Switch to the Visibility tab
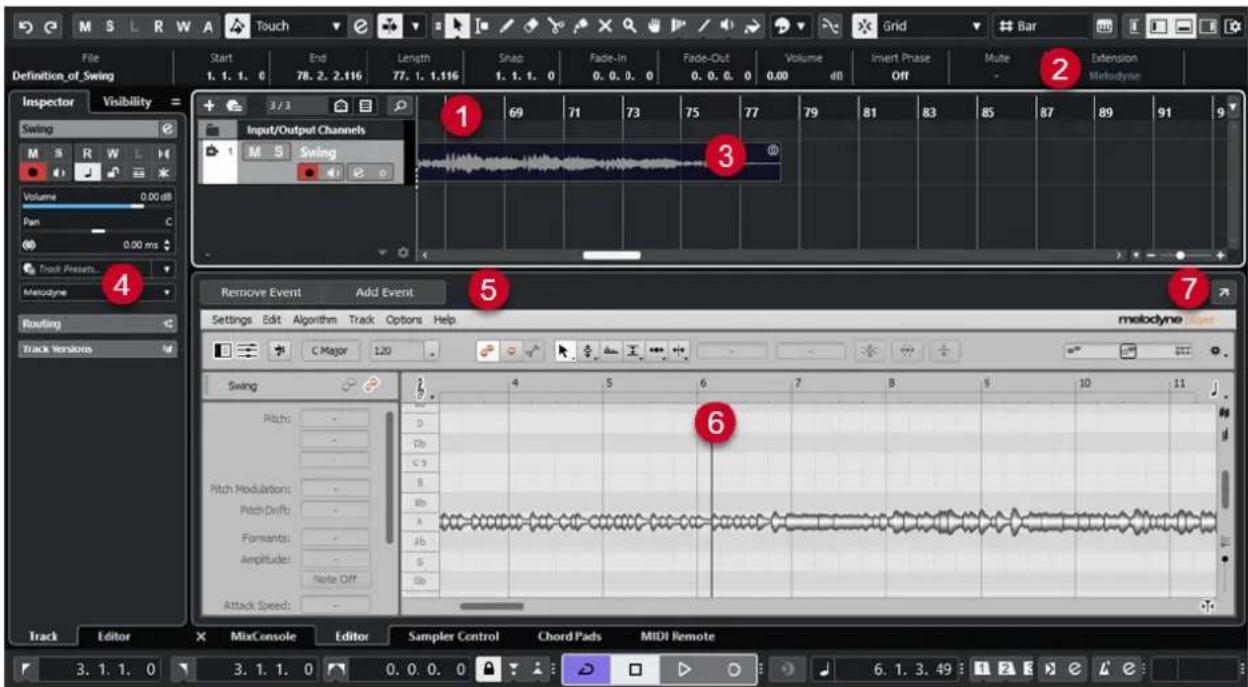 tap(127, 102)
